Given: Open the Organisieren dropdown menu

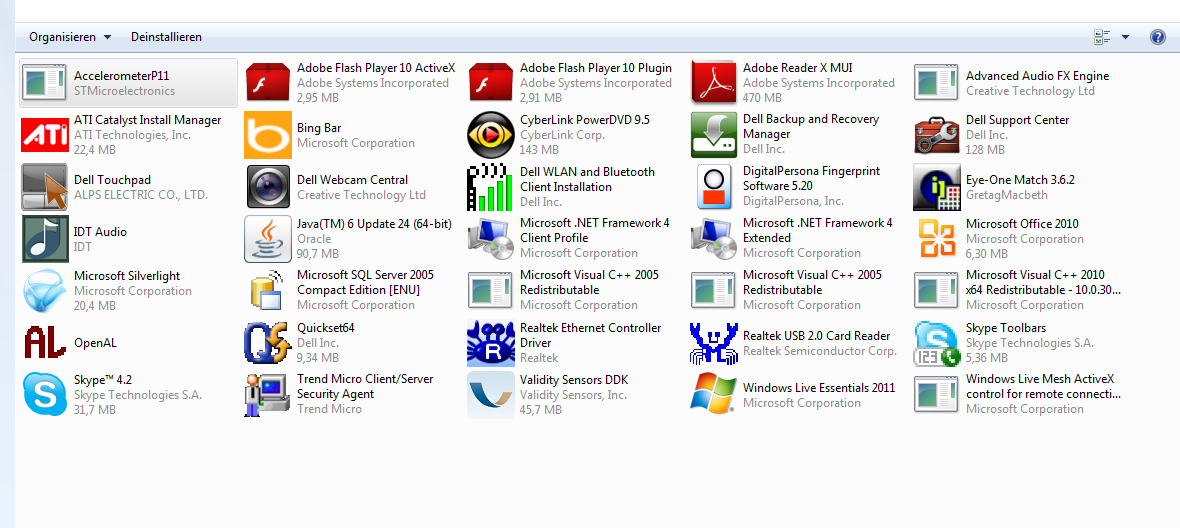Looking at the screenshot, I should click(x=70, y=37).
